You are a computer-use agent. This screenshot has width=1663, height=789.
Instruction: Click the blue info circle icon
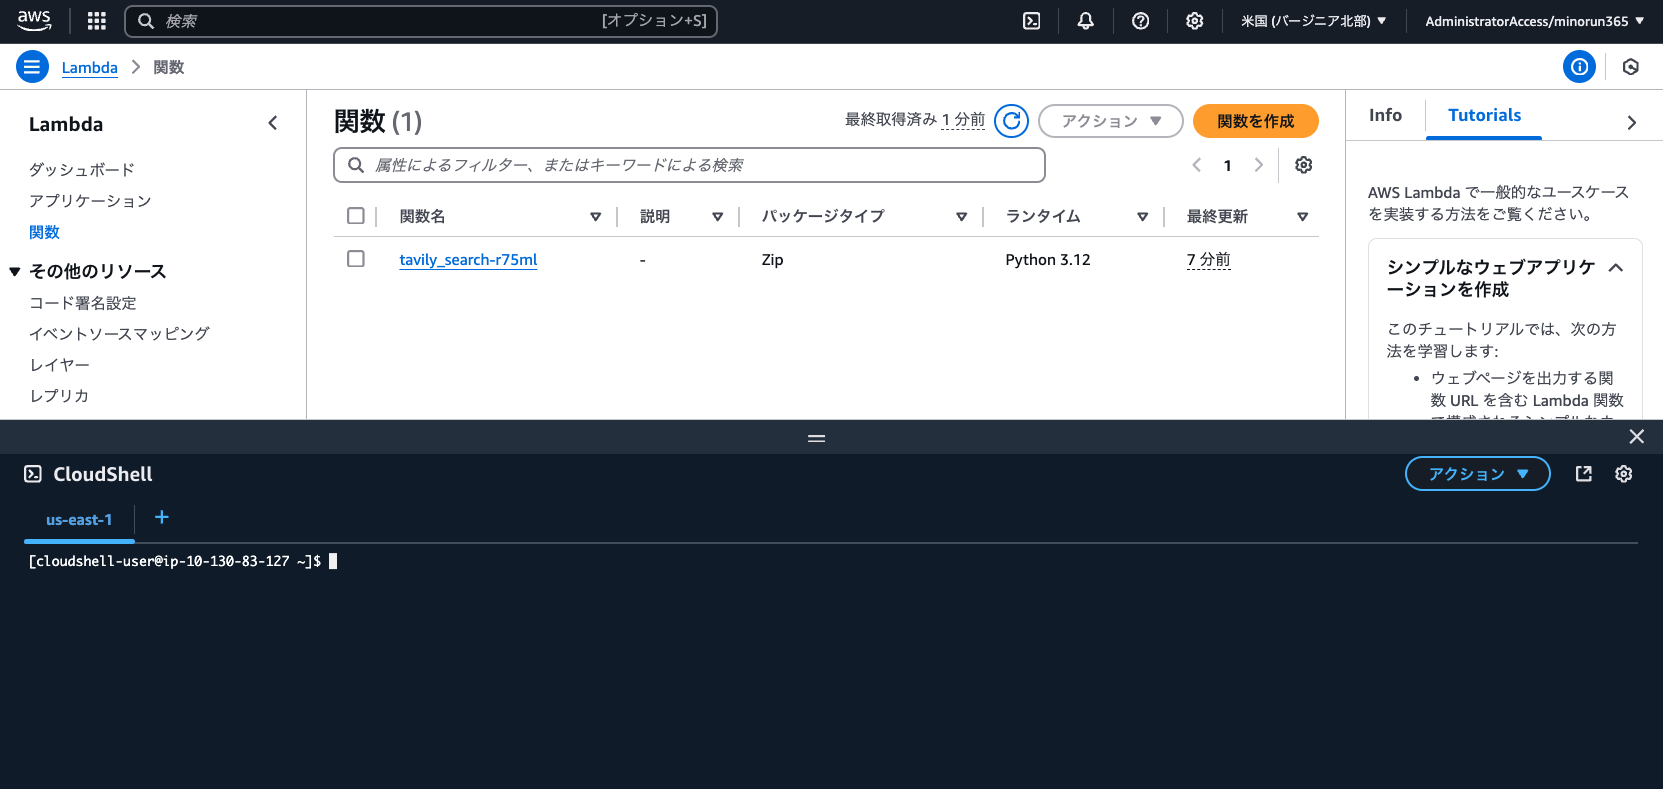1579,67
